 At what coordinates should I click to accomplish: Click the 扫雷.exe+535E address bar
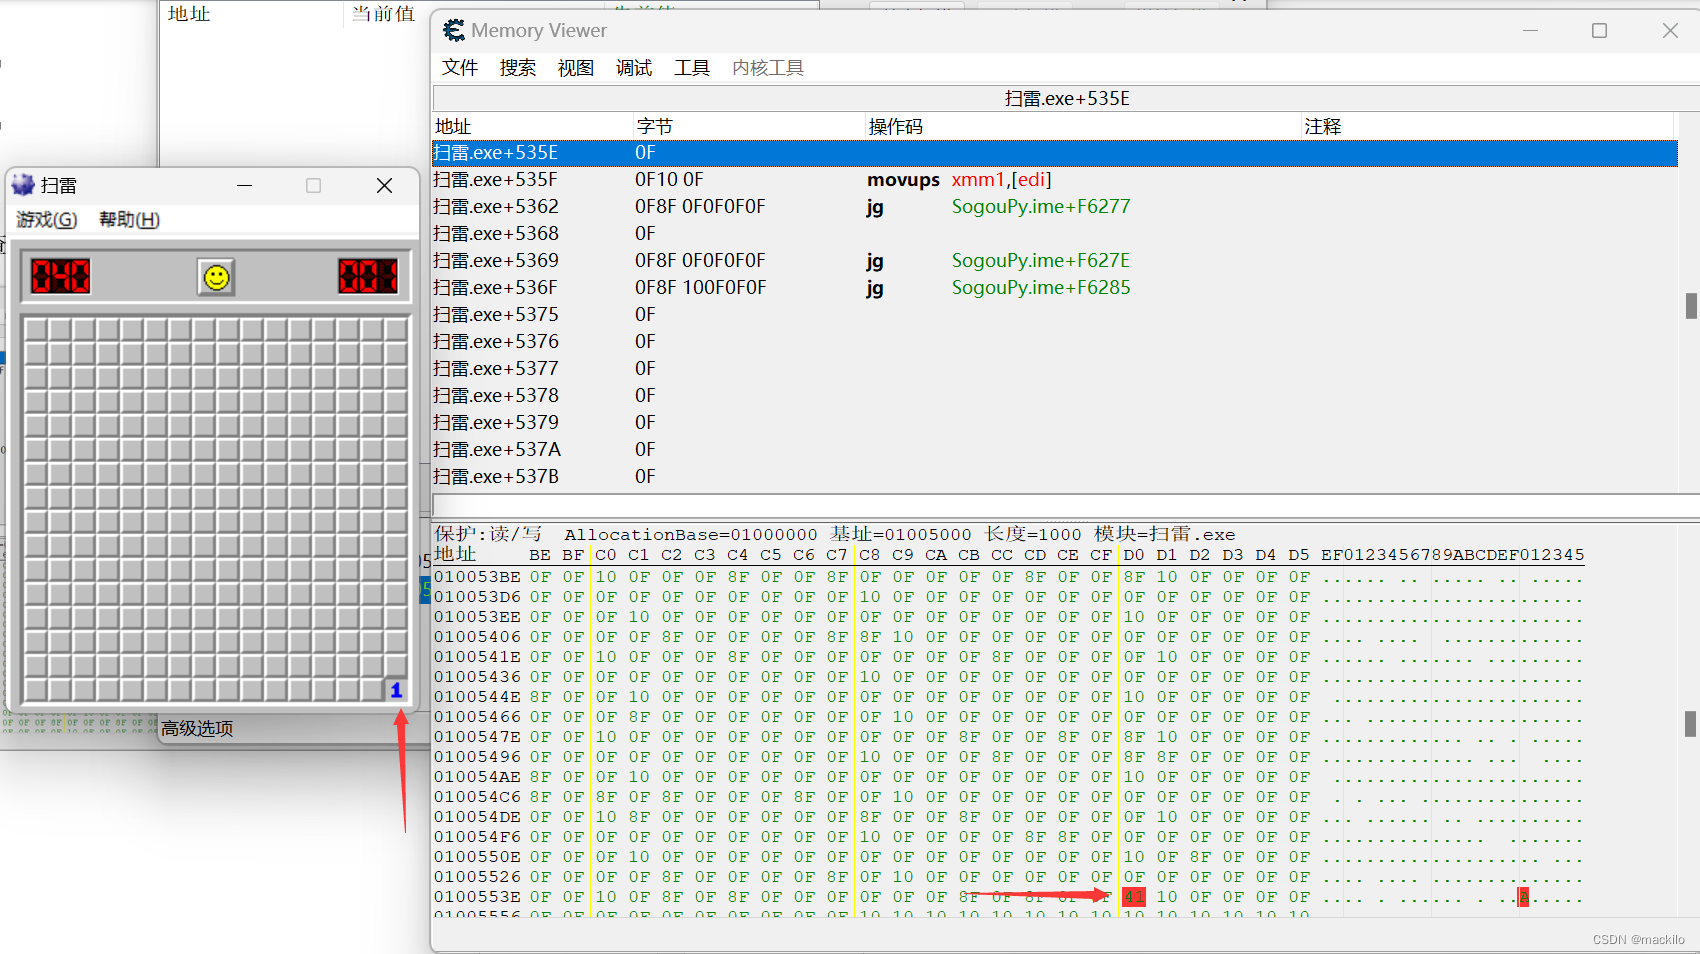(x=1067, y=99)
